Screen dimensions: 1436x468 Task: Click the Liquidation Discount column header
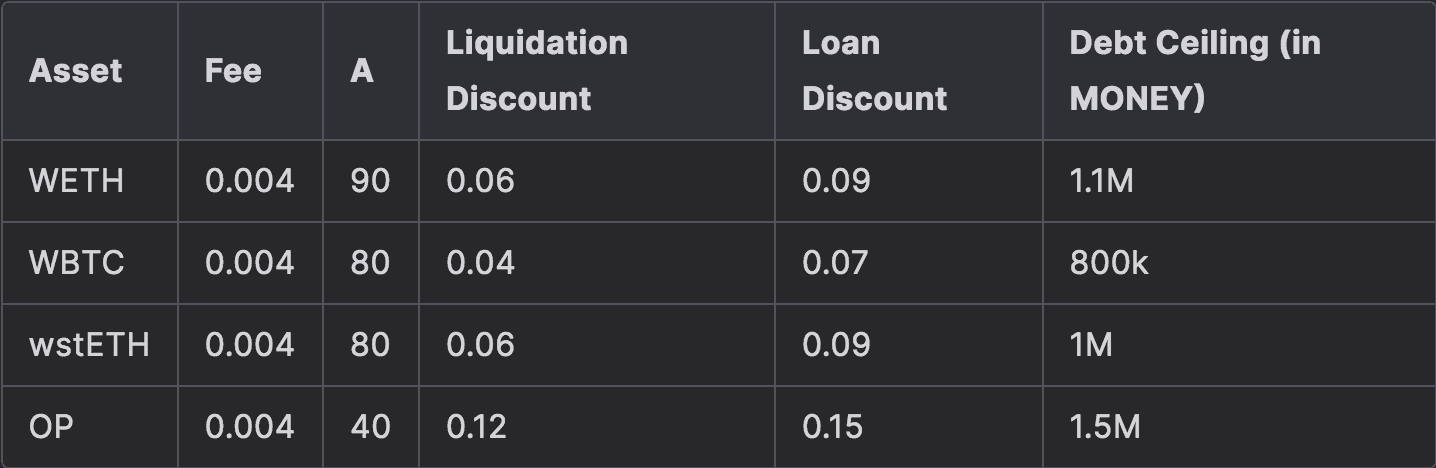(537, 71)
